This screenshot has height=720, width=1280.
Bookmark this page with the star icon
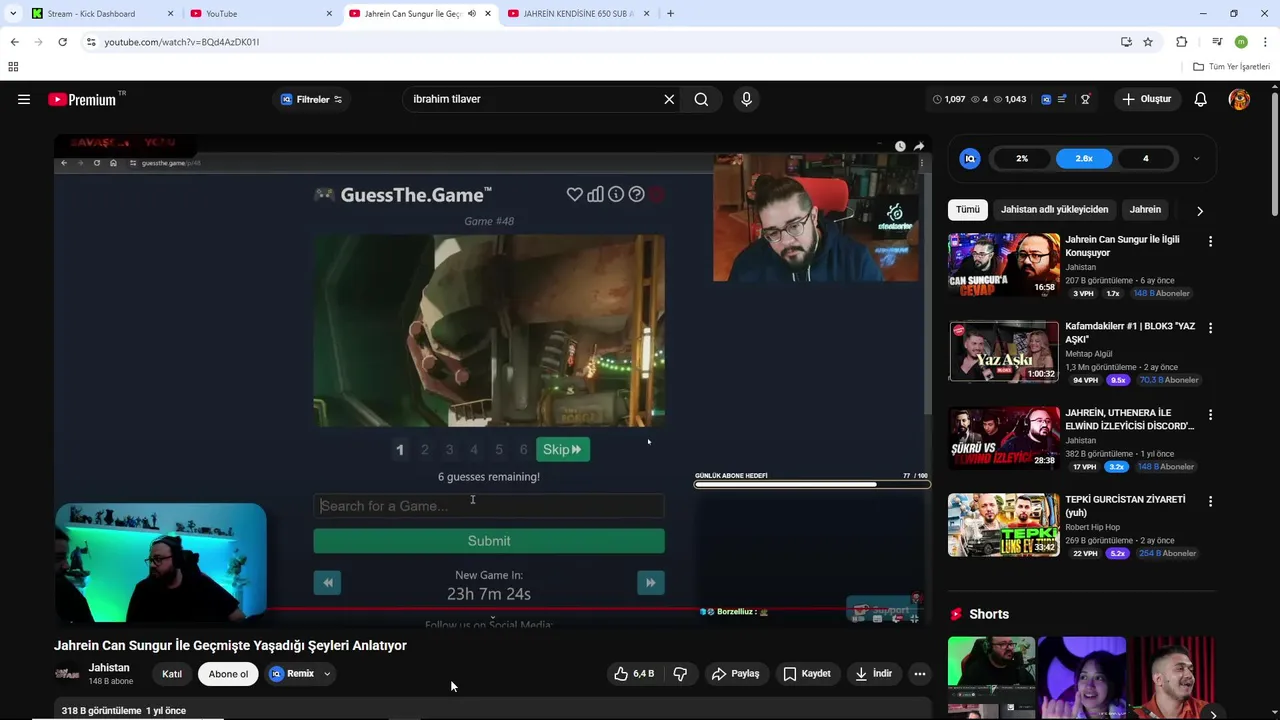tap(1148, 42)
